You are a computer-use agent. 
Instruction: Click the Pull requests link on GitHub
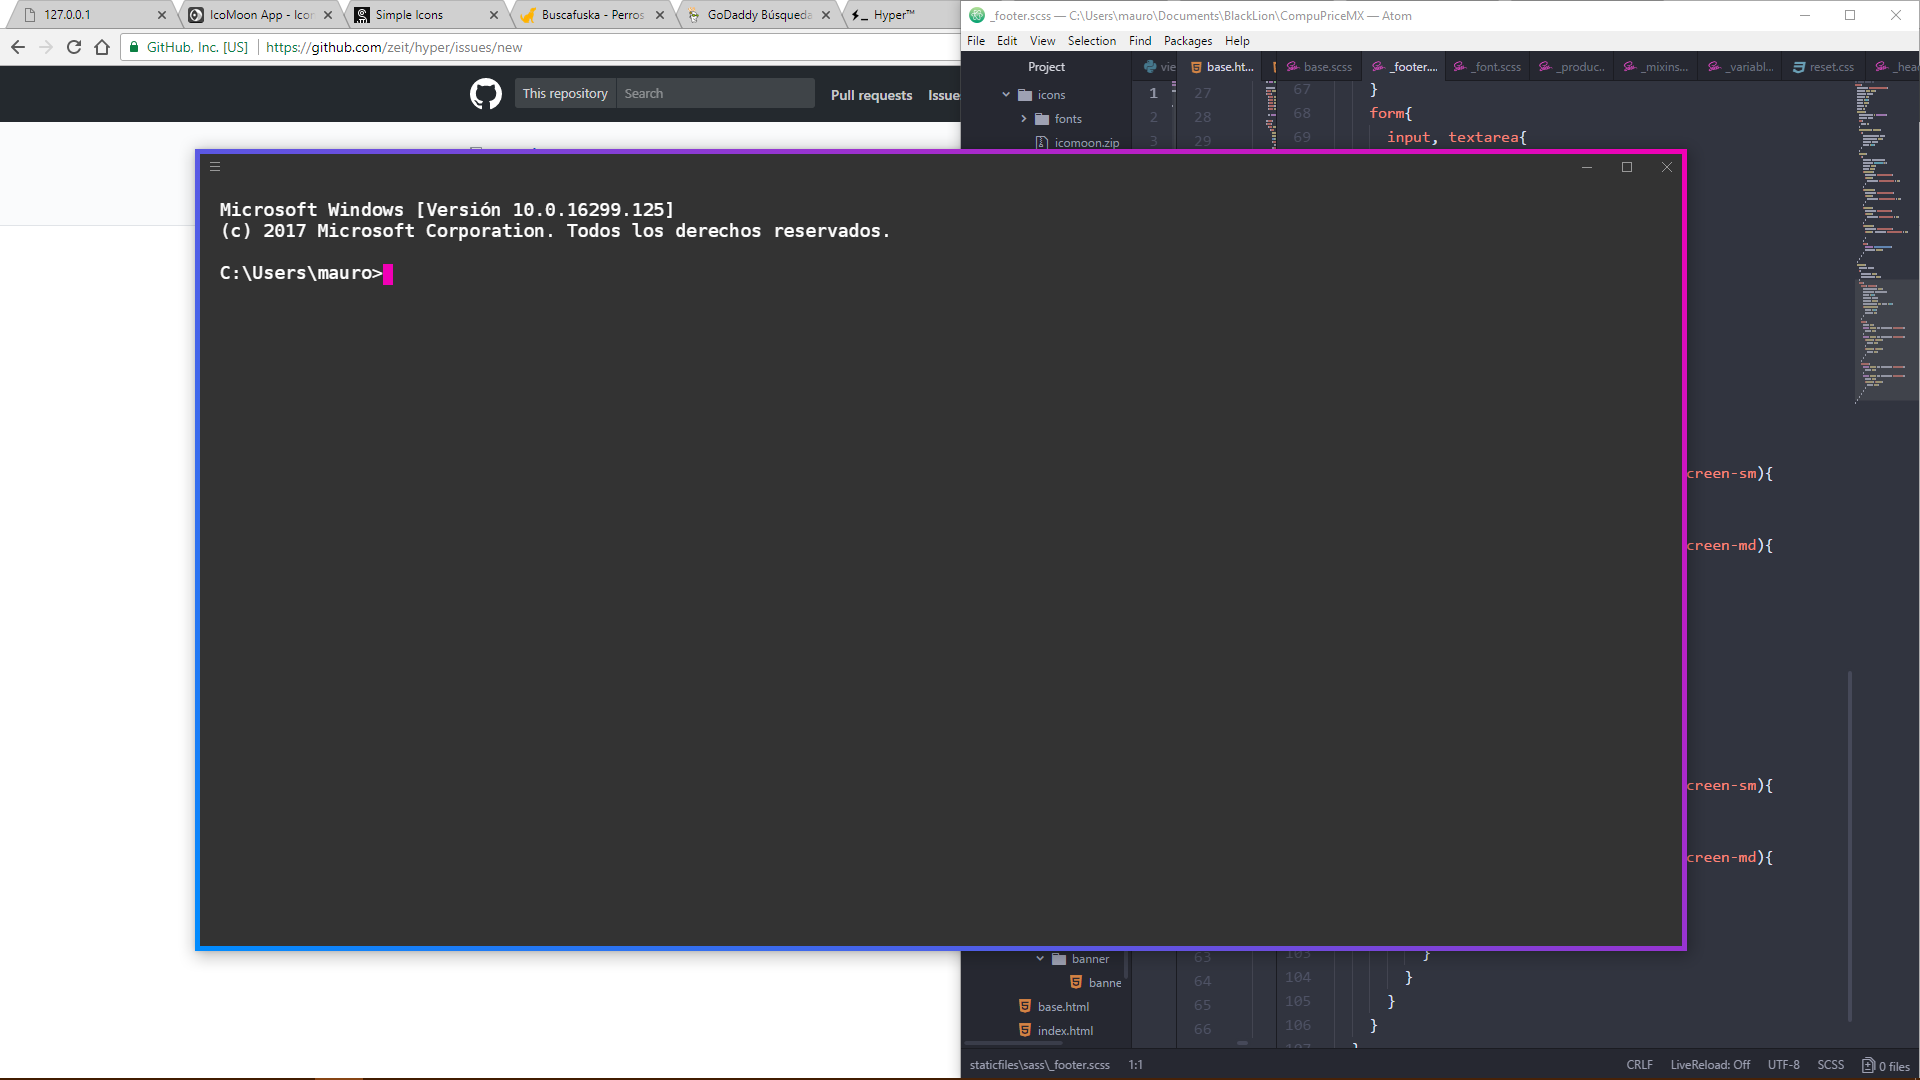click(870, 95)
